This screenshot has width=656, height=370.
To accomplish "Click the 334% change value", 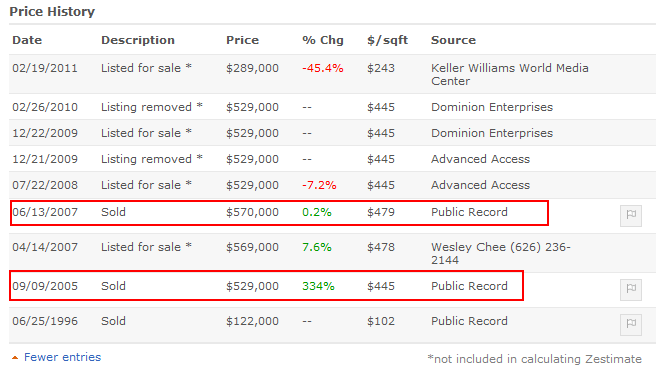I will tap(318, 286).
